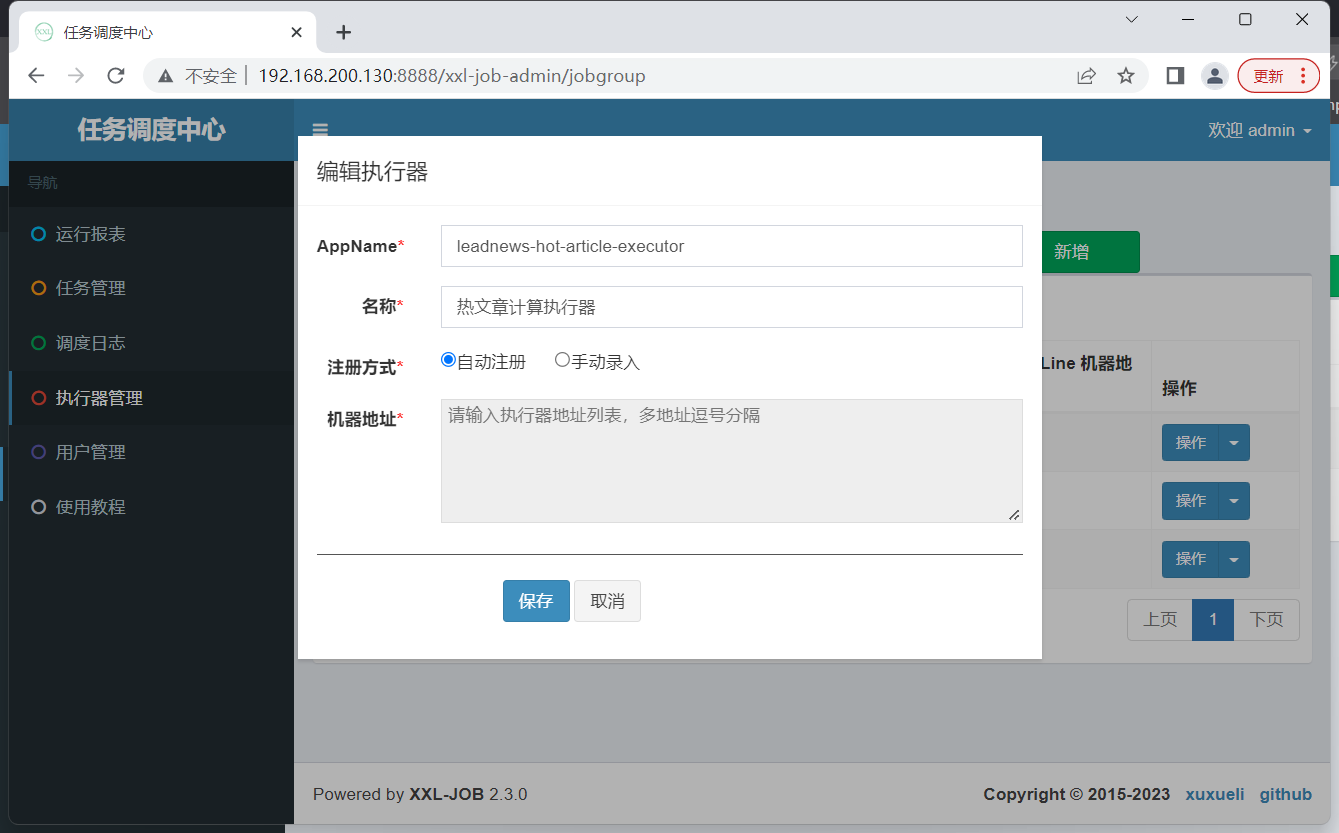Image resolution: width=1339 pixels, height=833 pixels.
Task: Open the browser side panel icon
Action: (1175, 76)
